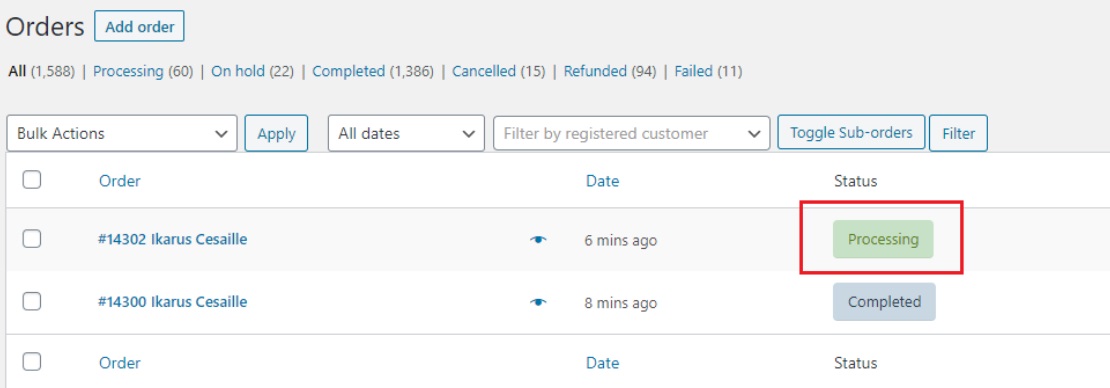
Task: Preview order #14302 with eye icon
Action: click(539, 240)
